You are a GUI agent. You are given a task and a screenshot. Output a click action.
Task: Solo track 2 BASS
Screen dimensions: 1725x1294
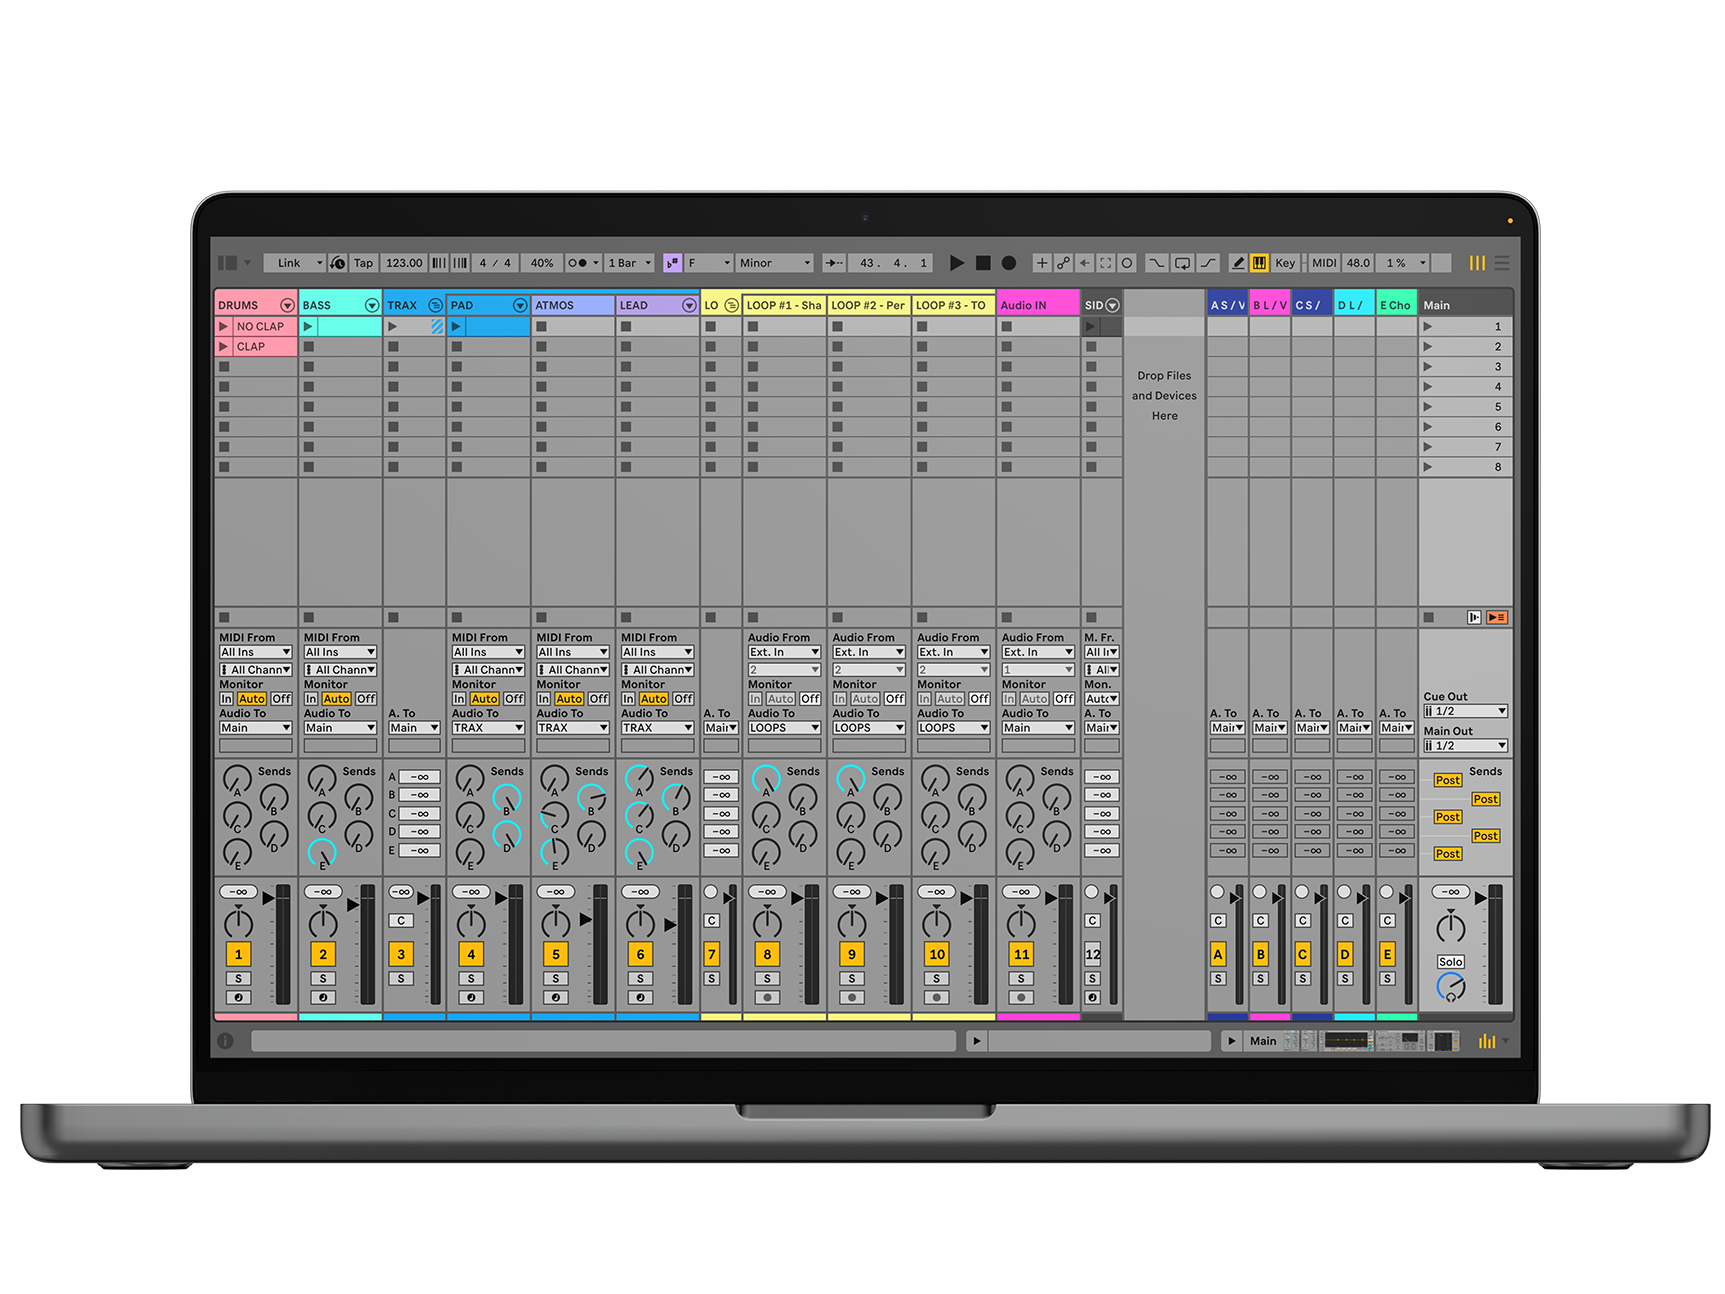[x=323, y=979]
